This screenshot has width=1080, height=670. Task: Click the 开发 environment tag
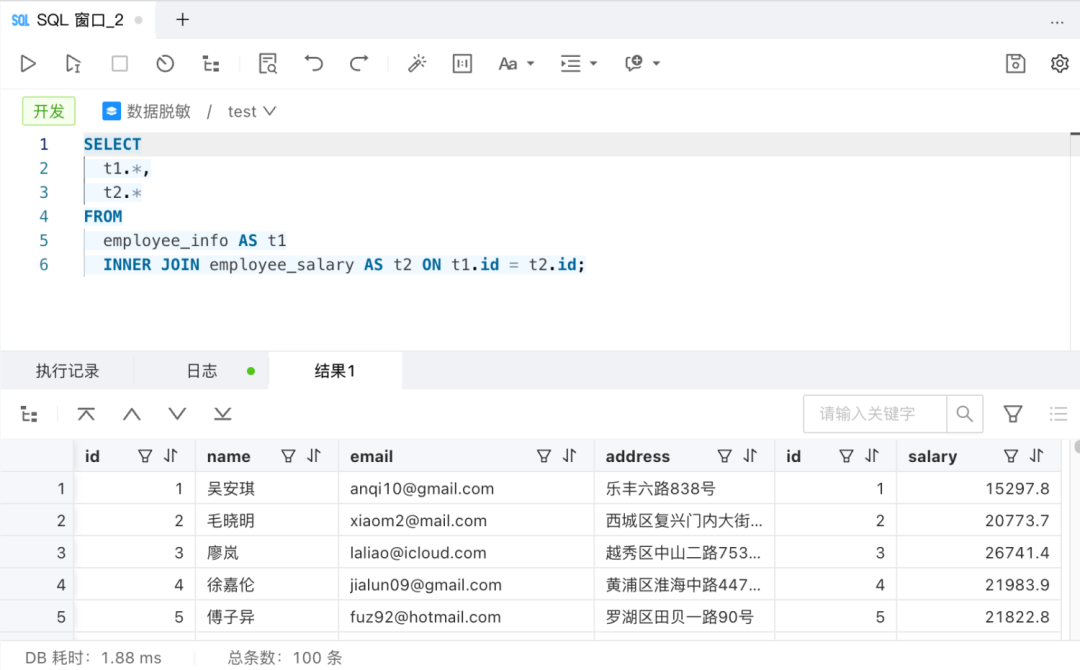[49, 112]
